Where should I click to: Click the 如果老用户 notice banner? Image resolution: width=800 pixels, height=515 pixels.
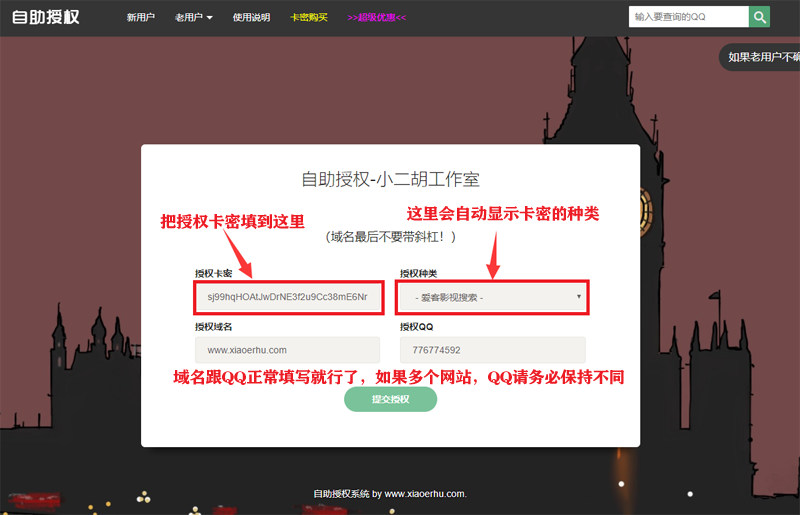coord(760,57)
